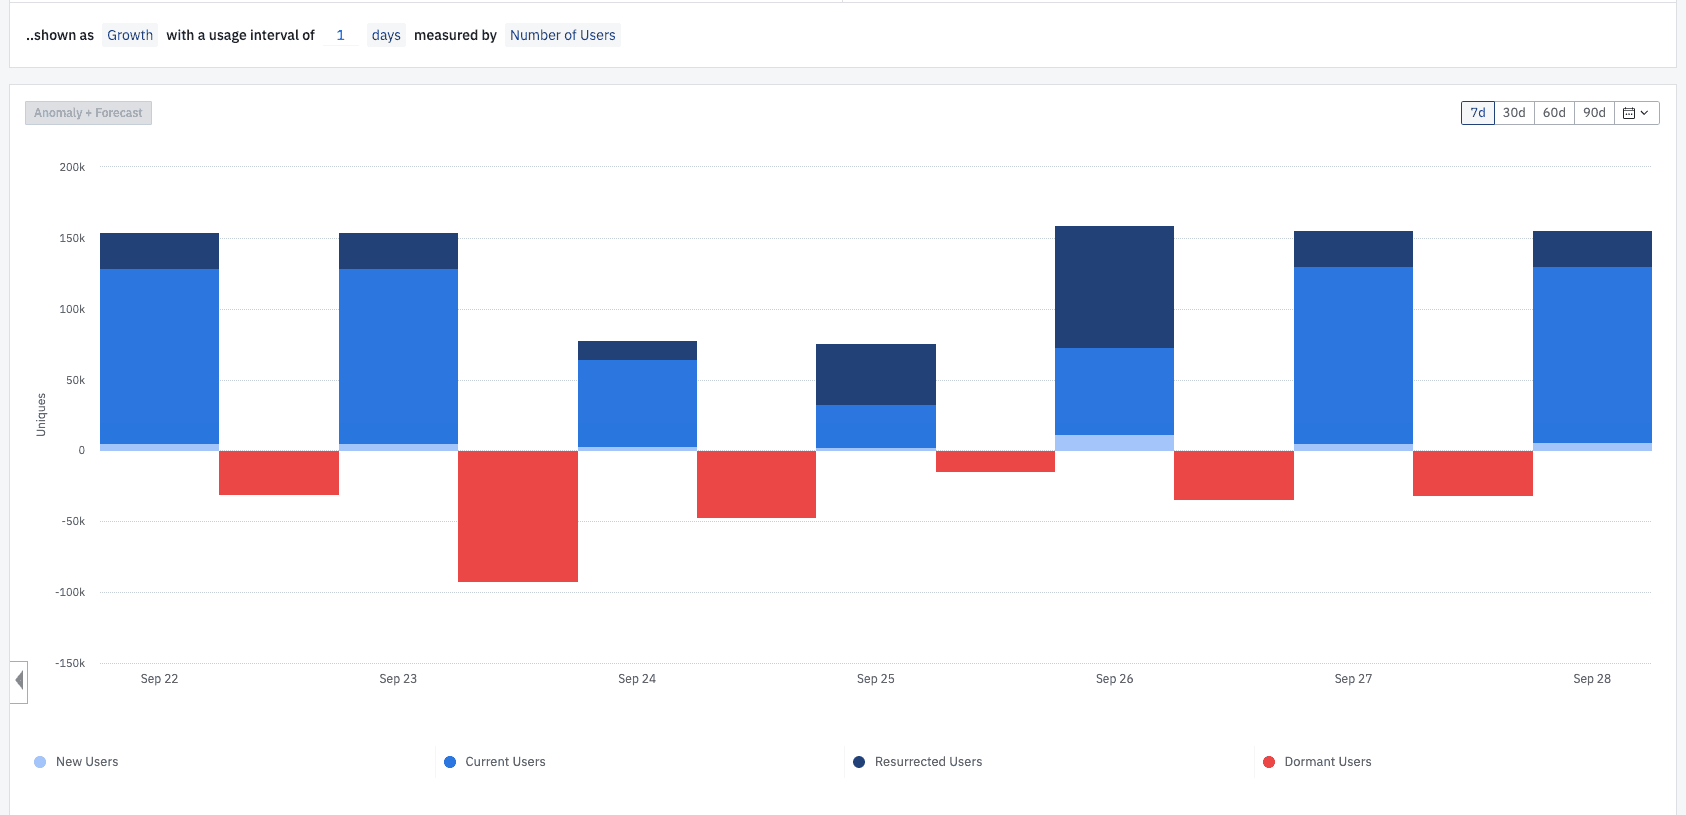The image size is (1686, 815).
Task: Hide Resurrected Users series label
Action: (x=928, y=762)
